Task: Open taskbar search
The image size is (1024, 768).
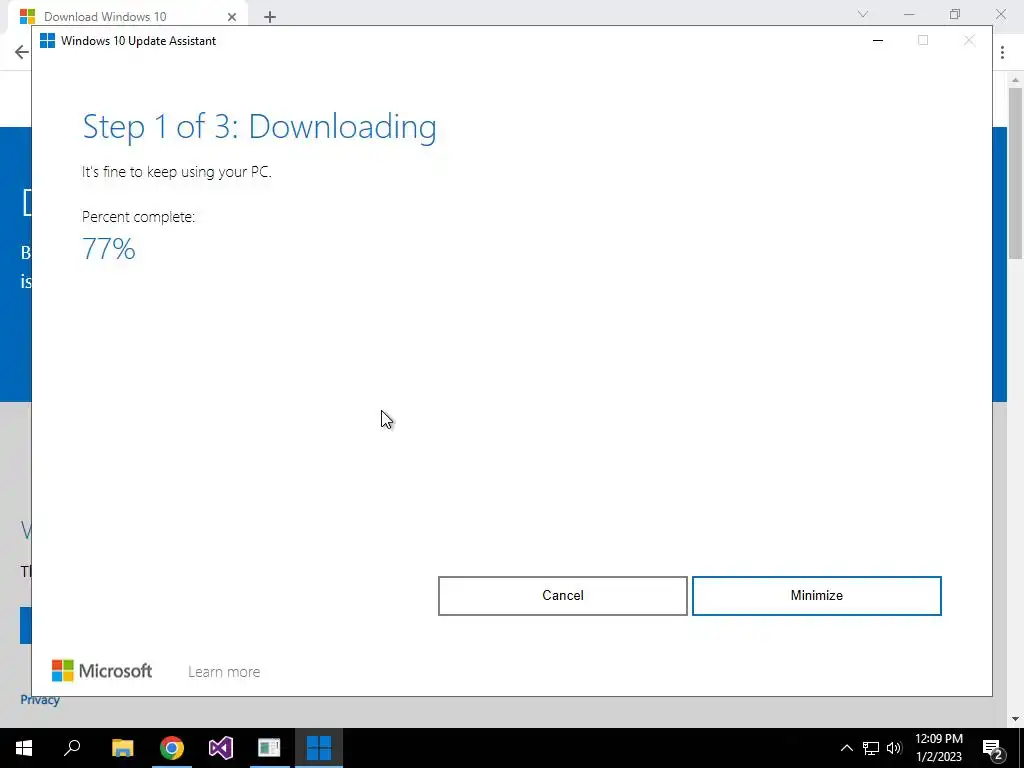Action: click(72, 748)
